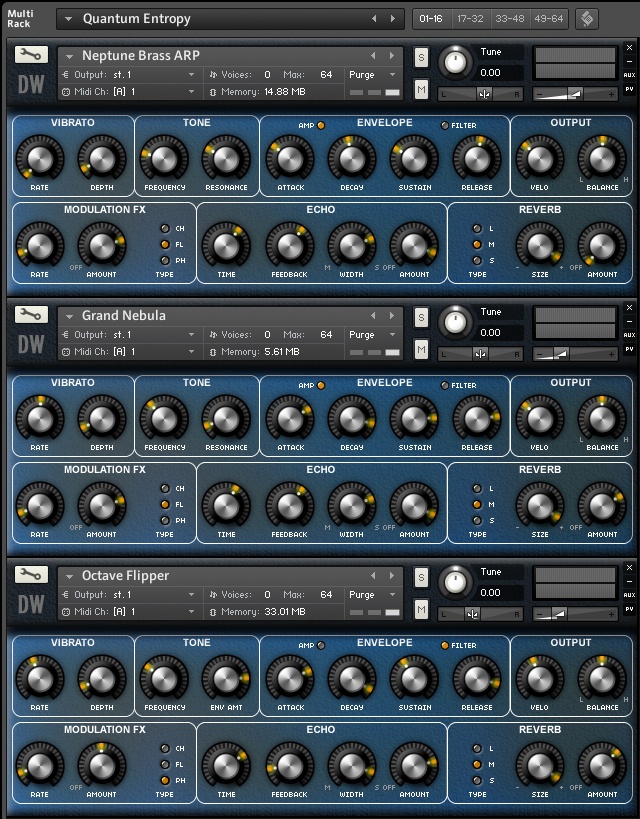Switch Octave Flipper envelope to AMP
The width and height of the screenshot is (640, 819).
point(320,645)
